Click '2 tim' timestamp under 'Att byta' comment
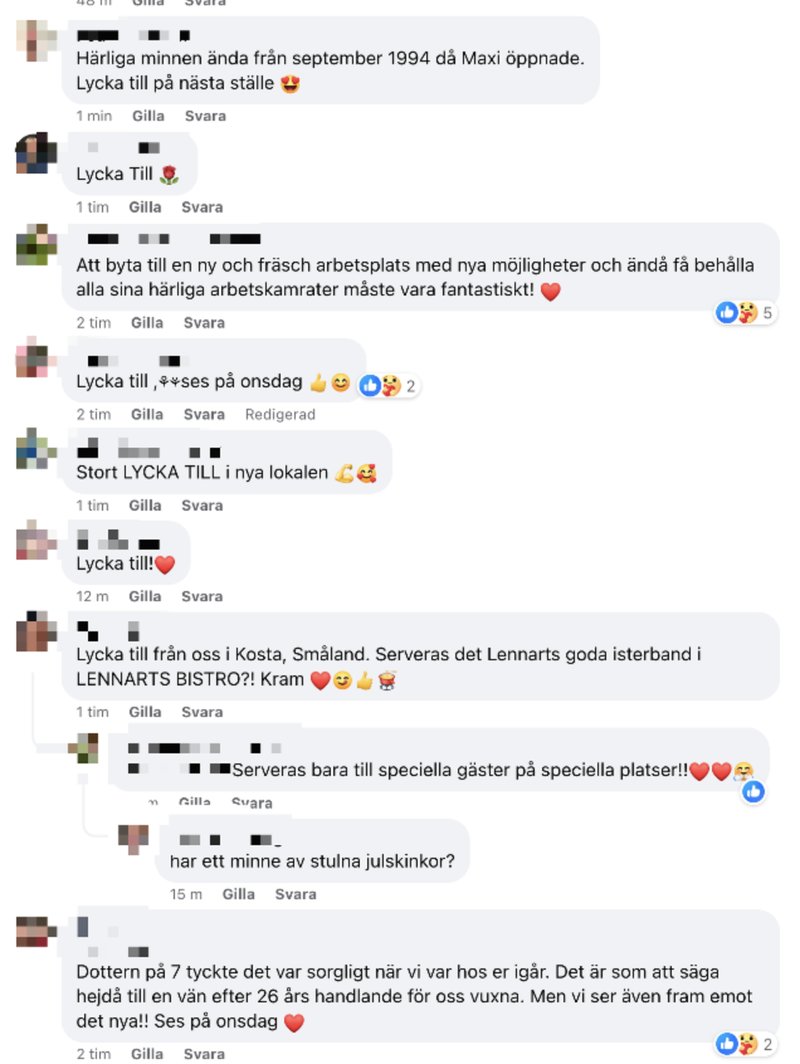The height and width of the screenshot is (1064, 800). 94,323
